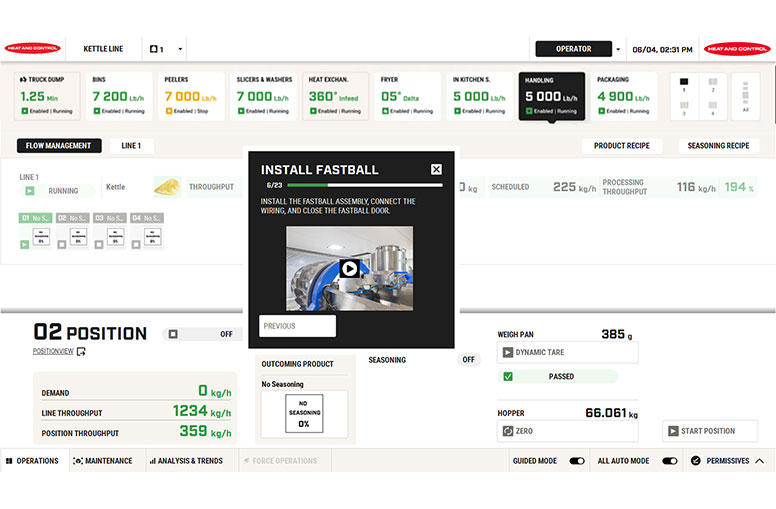Expand the Permissives panel chevron
This screenshot has width=776, height=509.
pos(759,460)
